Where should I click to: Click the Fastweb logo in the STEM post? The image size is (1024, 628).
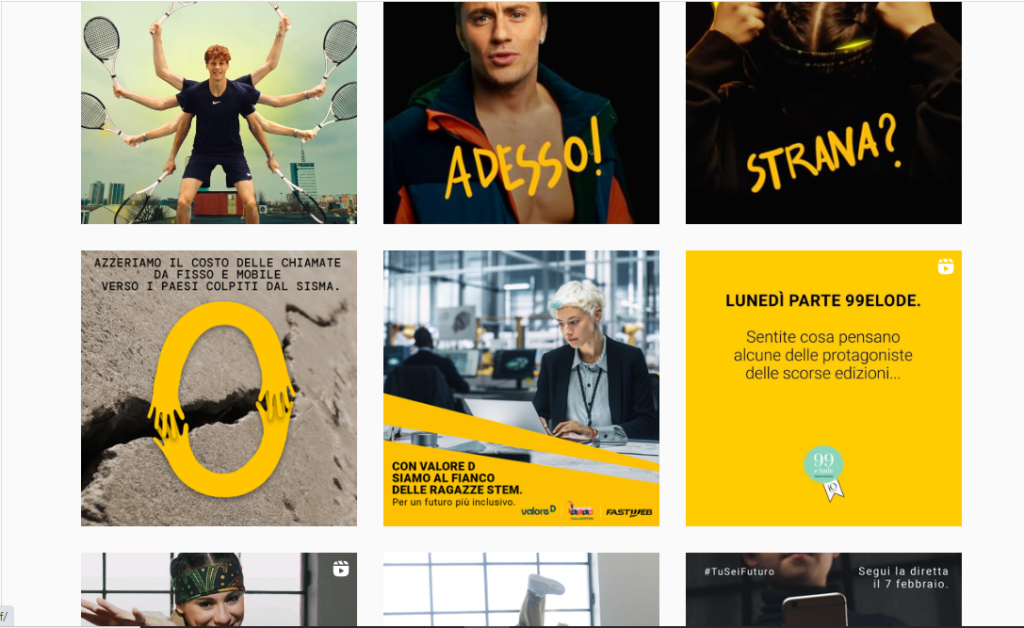point(629,512)
